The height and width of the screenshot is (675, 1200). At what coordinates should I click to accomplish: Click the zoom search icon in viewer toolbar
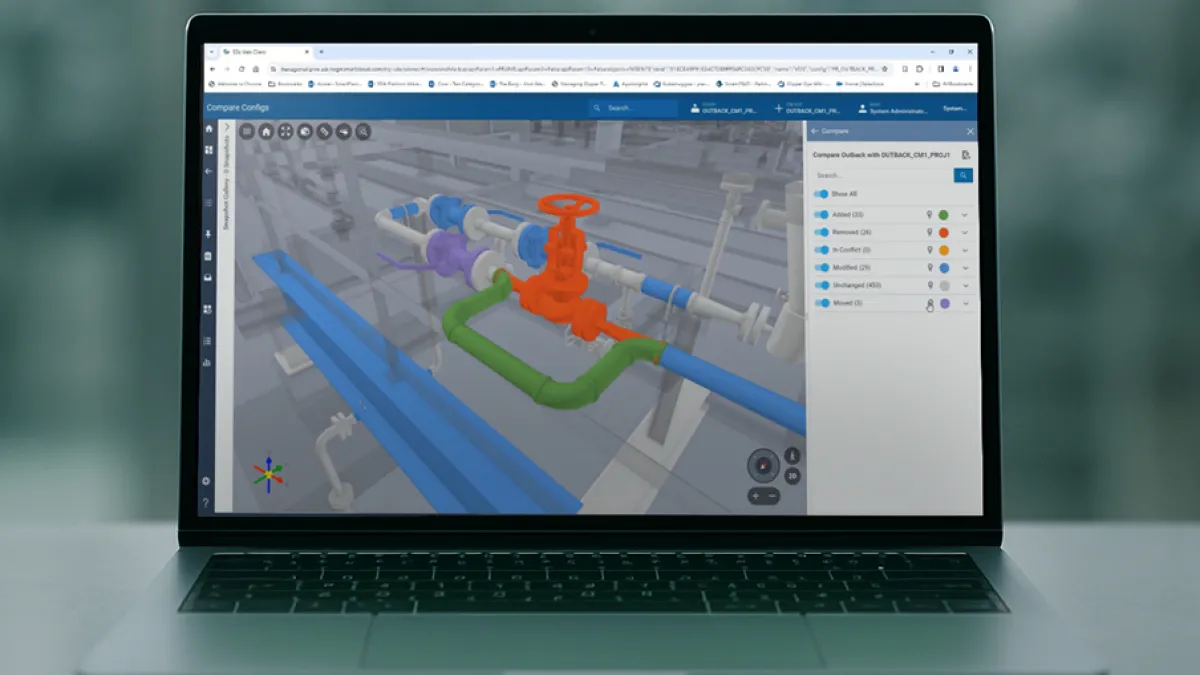(x=363, y=131)
